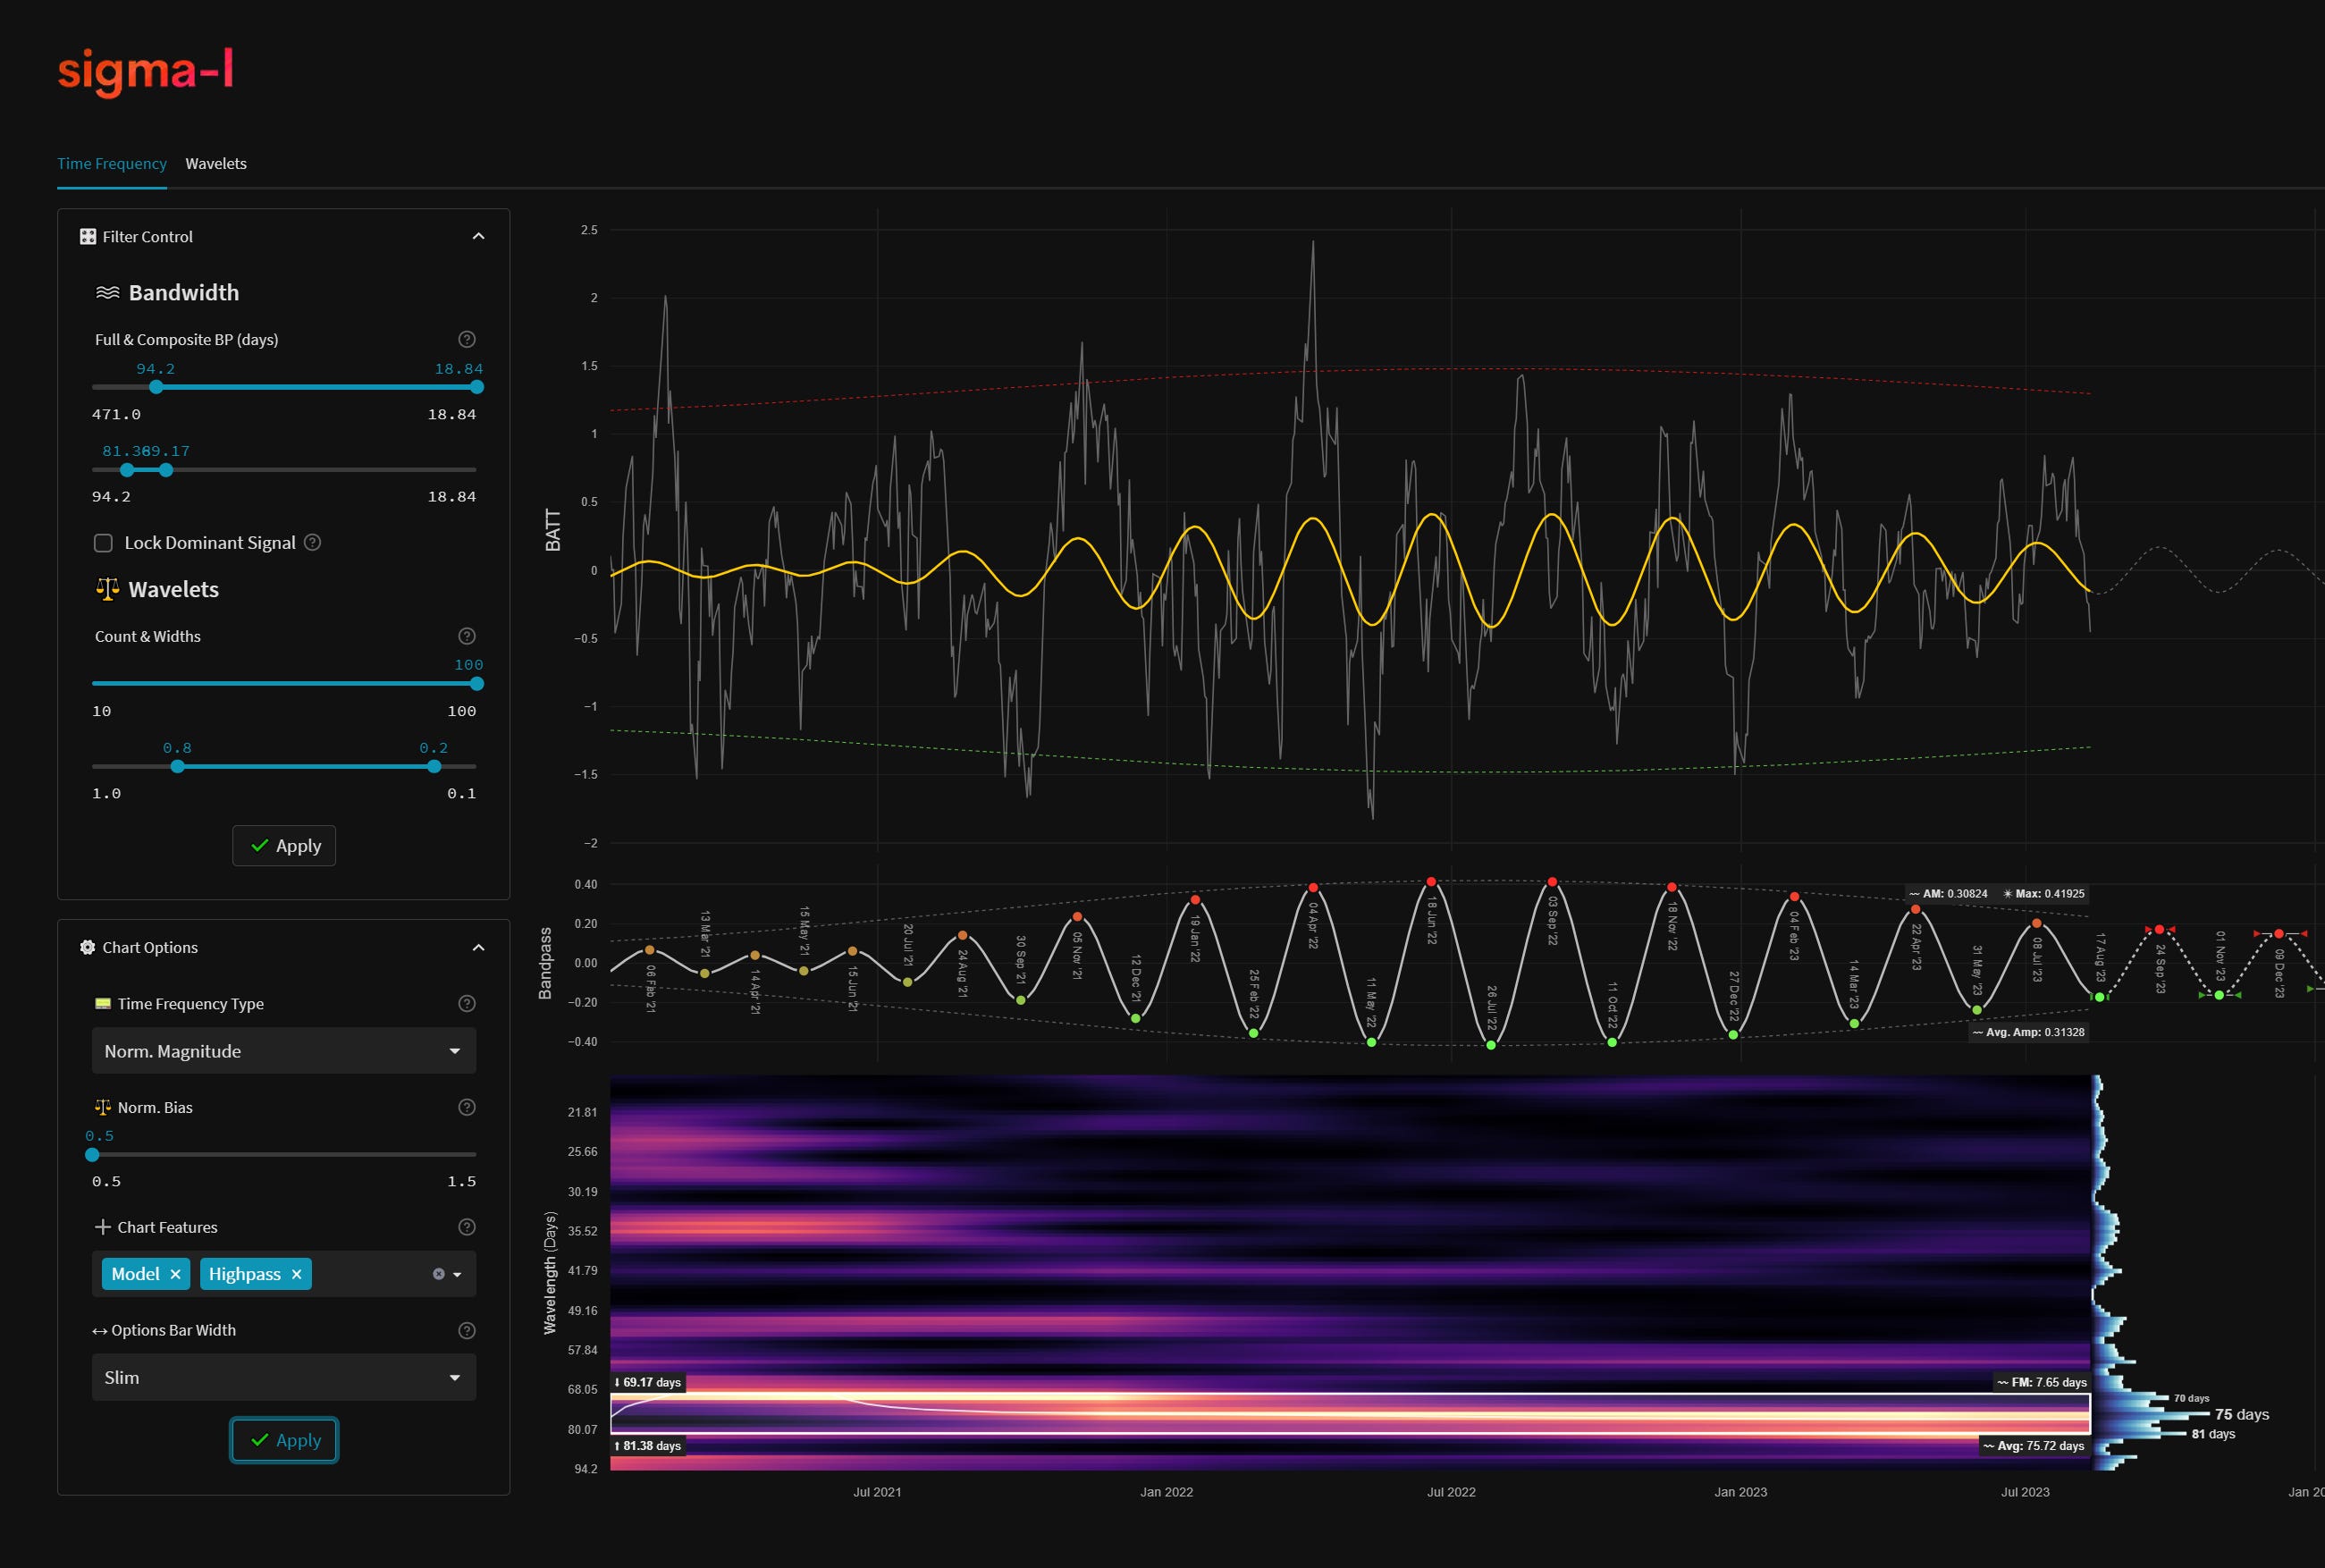Apply the Filter Control settings
This screenshot has width=2325, height=1568.
pyautogui.click(x=284, y=845)
